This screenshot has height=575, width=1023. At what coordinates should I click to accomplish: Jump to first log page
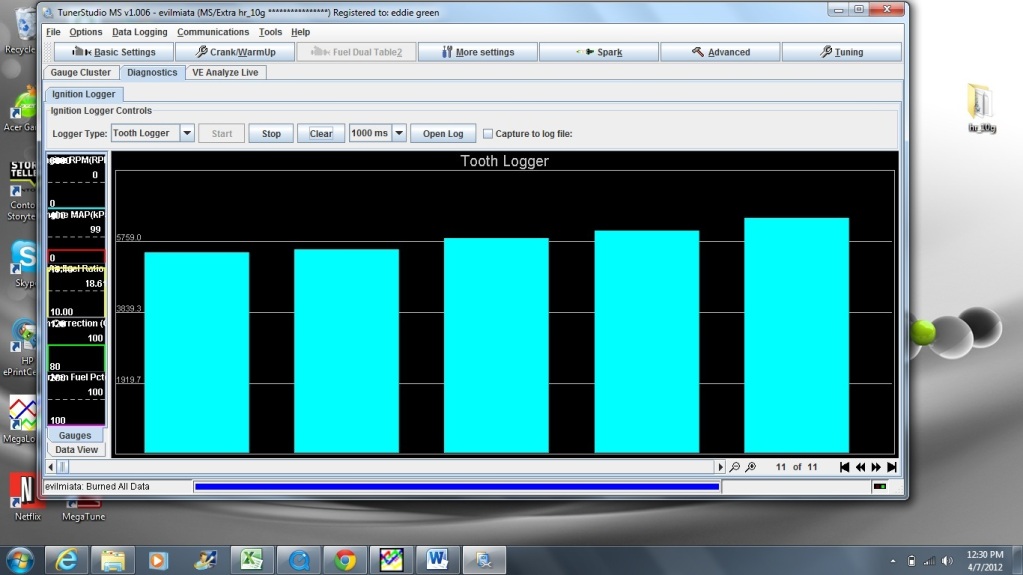coord(844,467)
